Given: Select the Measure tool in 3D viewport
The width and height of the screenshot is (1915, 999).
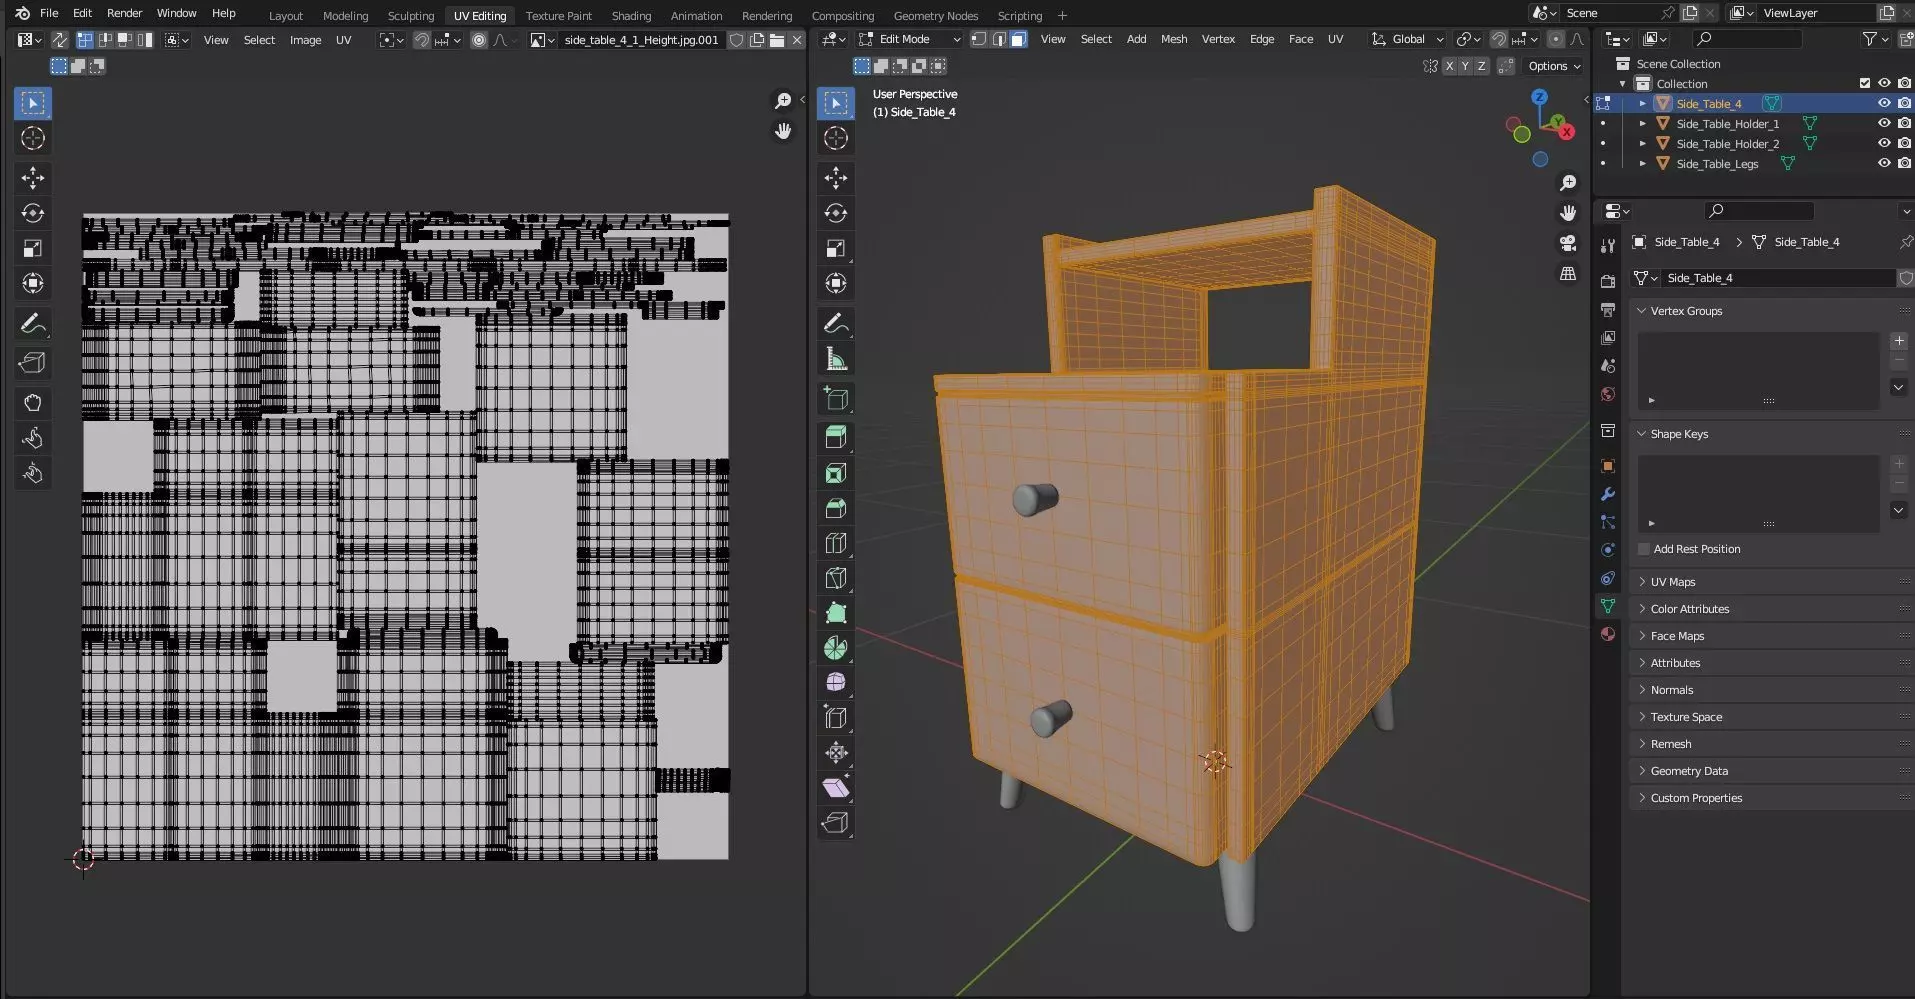Looking at the screenshot, I should pyautogui.click(x=836, y=359).
